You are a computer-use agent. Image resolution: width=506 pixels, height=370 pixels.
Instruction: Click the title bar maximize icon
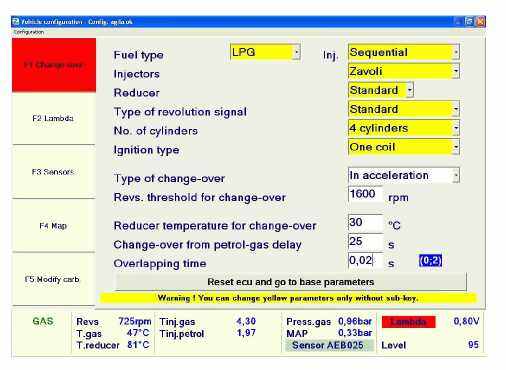(470, 22)
